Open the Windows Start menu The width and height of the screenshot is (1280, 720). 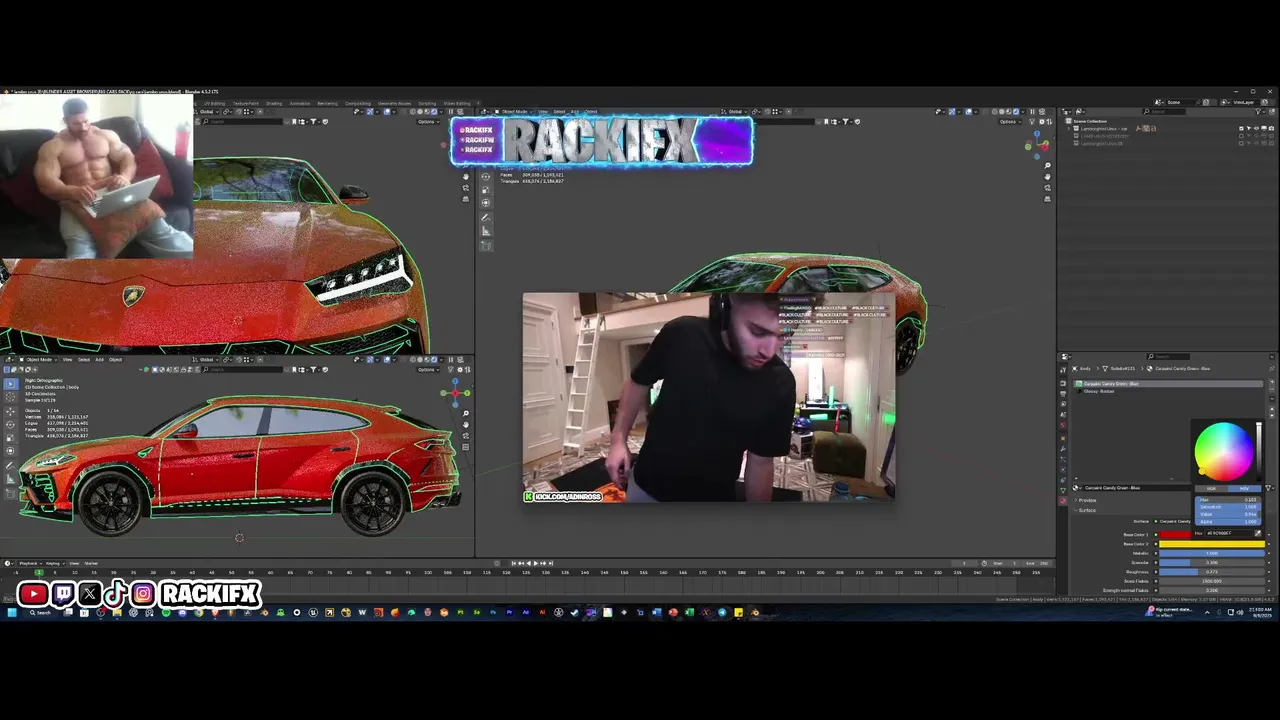click(x=12, y=612)
